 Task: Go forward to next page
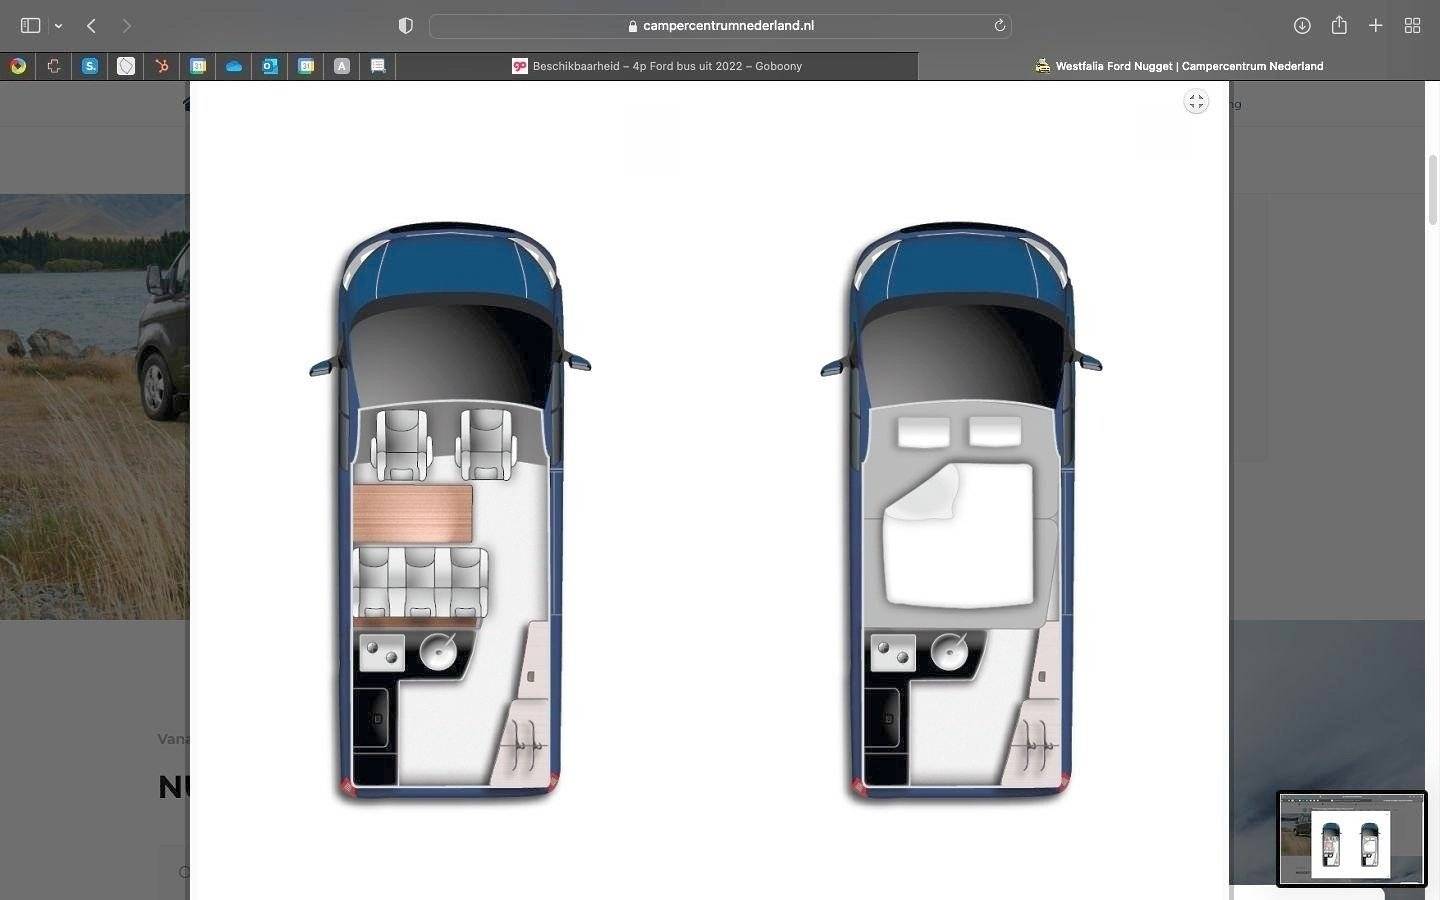click(x=126, y=26)
